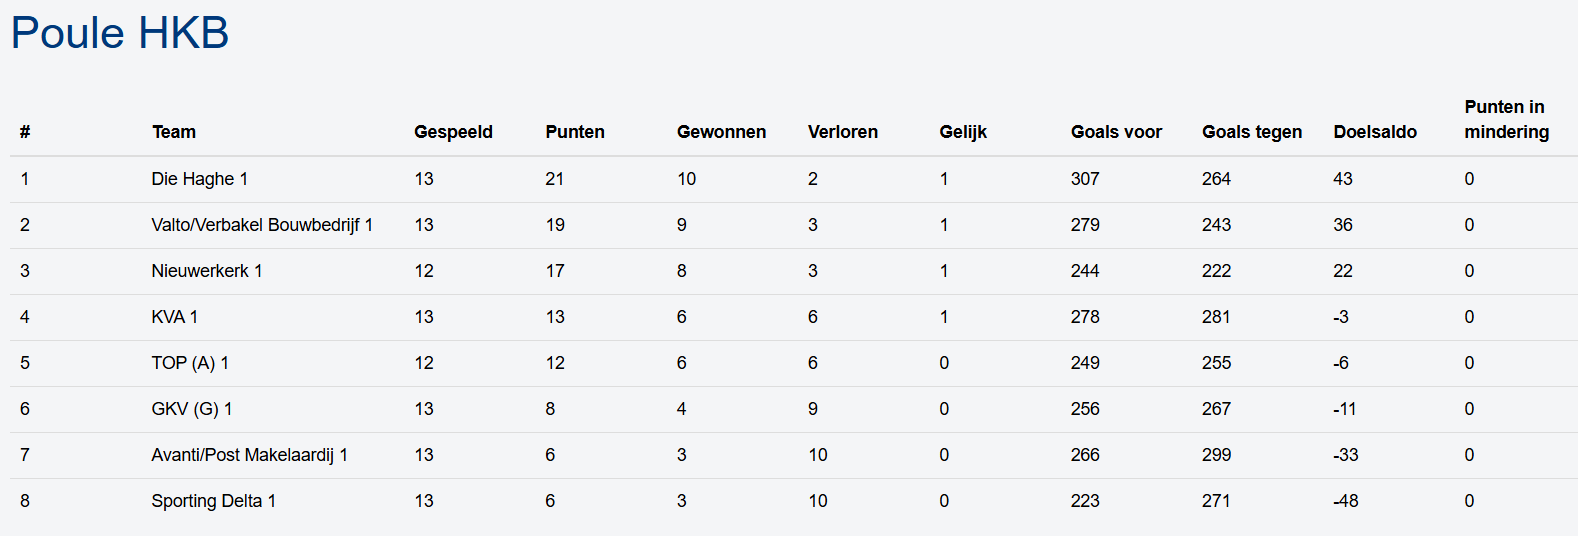The height and width of the screenshot is (536, 1578).
Task: Select the Punten column header
Action: click(575, 132)
